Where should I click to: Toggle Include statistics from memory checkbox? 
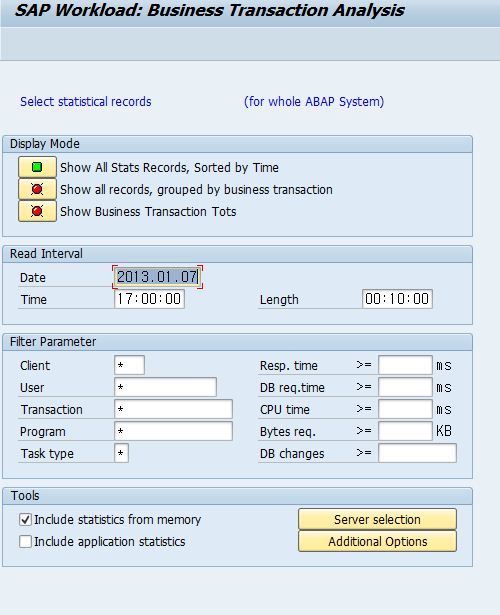click(25, 520)
